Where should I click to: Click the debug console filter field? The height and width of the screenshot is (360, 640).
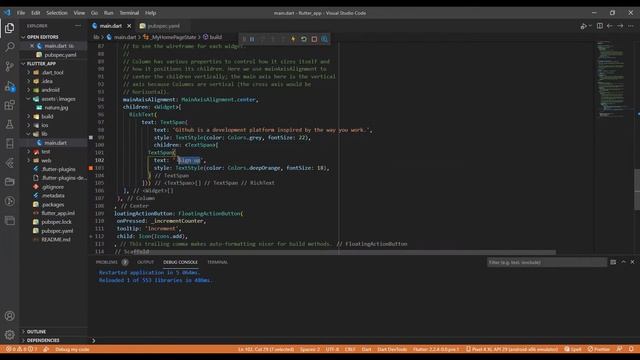tap(547, 262)
